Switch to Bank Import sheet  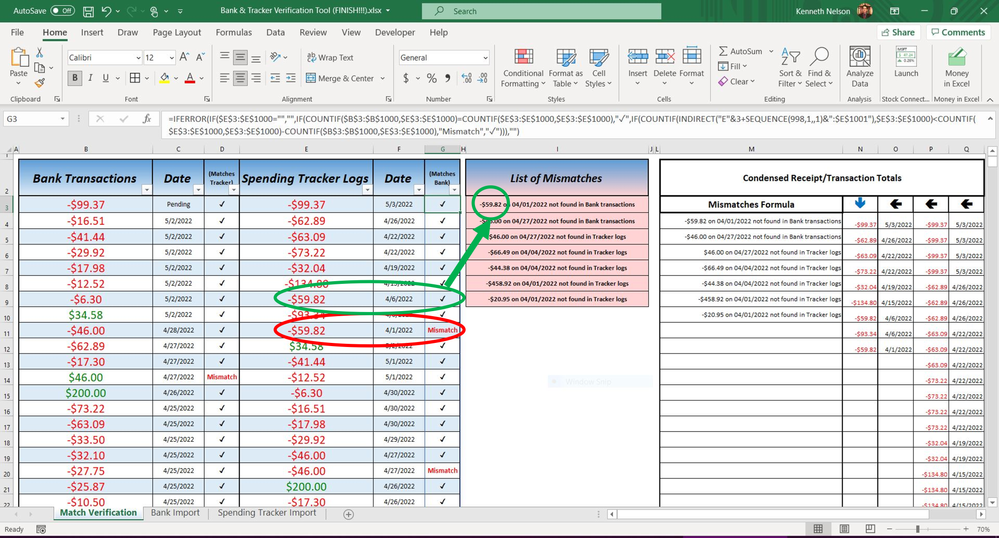175,513
